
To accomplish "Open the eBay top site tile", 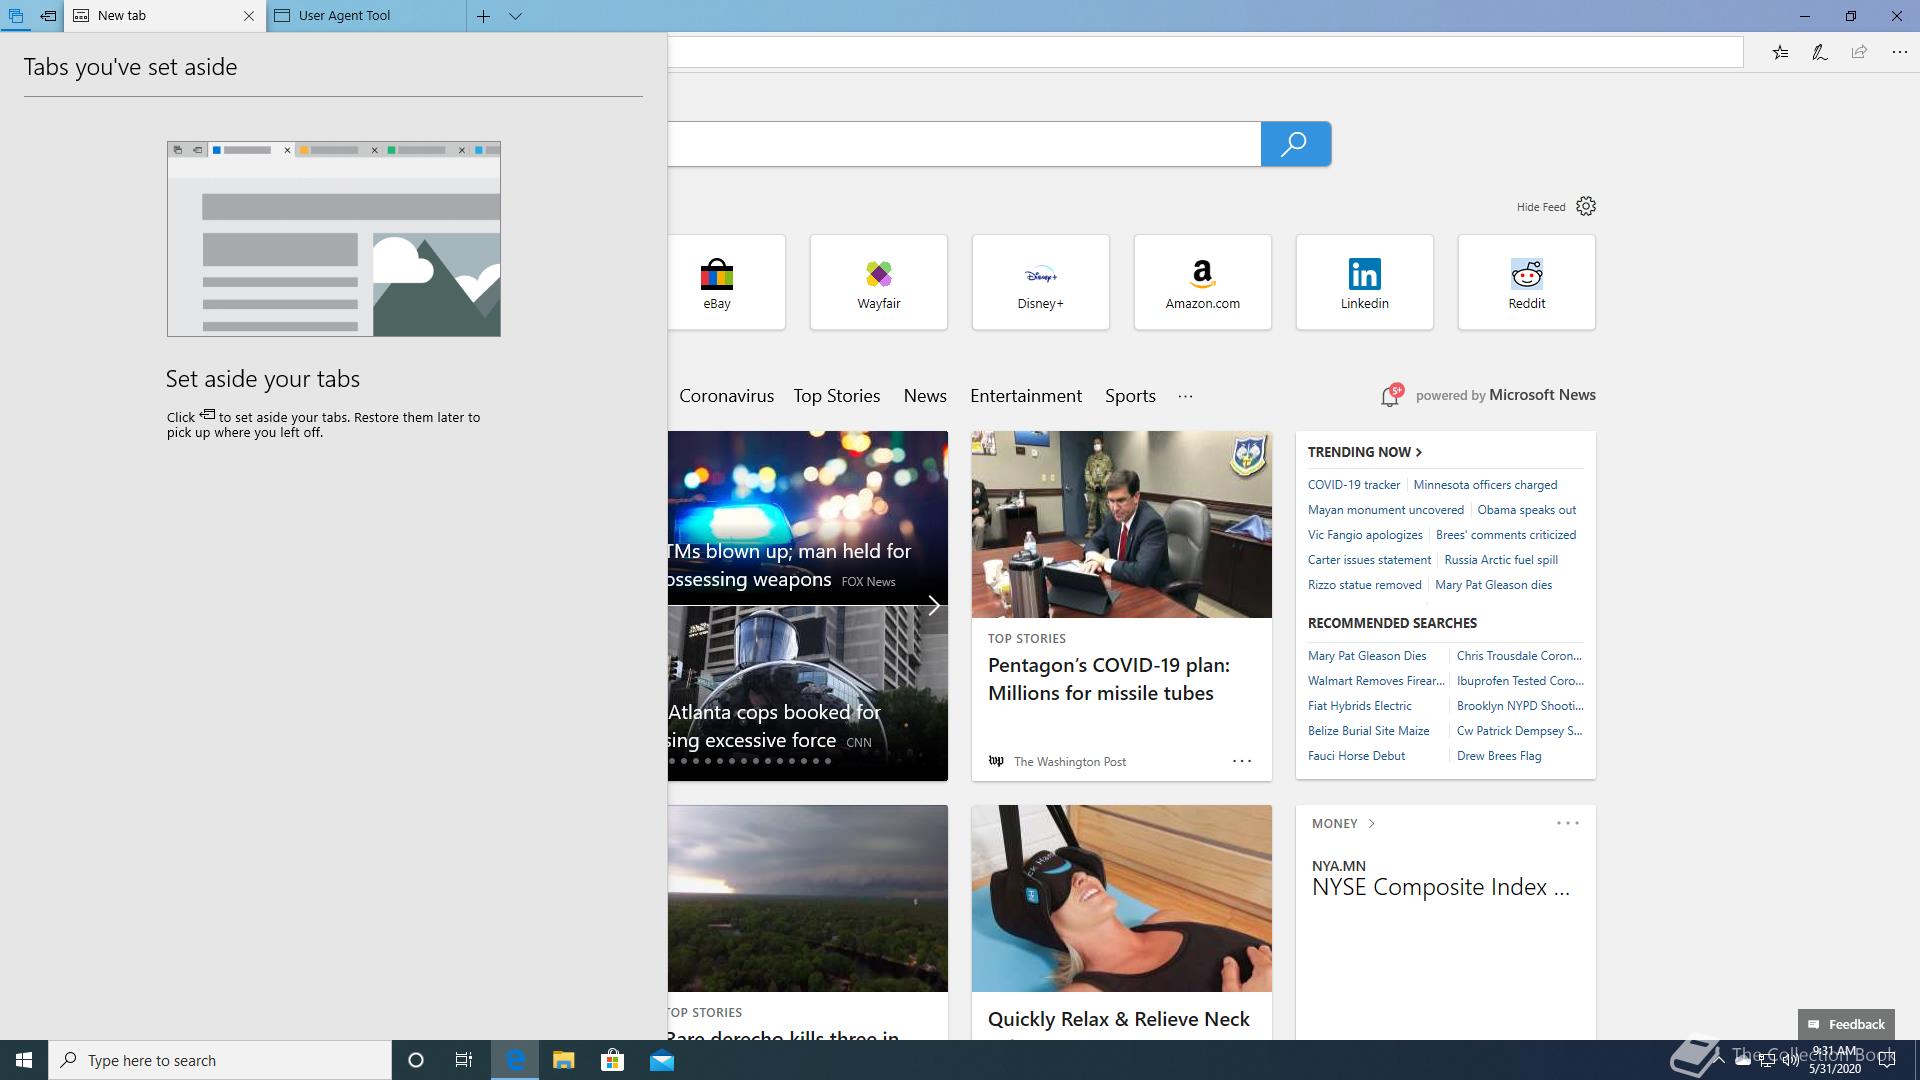I will point(726,282).
